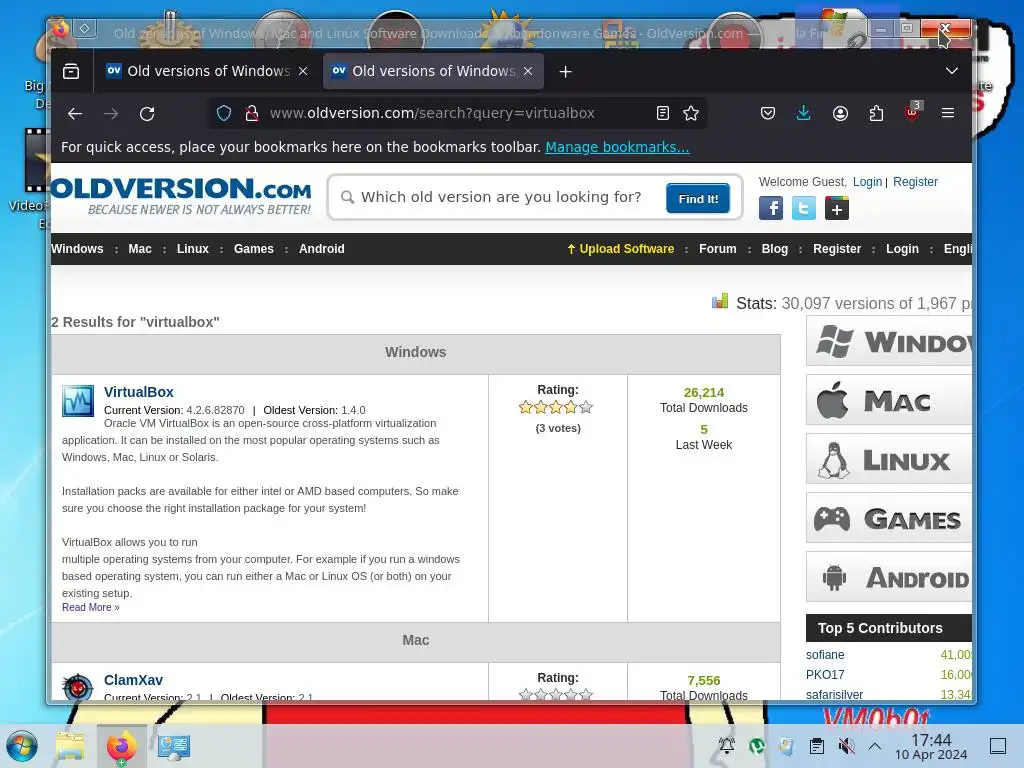This screenshot has height=768, width=1024.
Task: Open the Games navigation menu item
Action: 253,249
